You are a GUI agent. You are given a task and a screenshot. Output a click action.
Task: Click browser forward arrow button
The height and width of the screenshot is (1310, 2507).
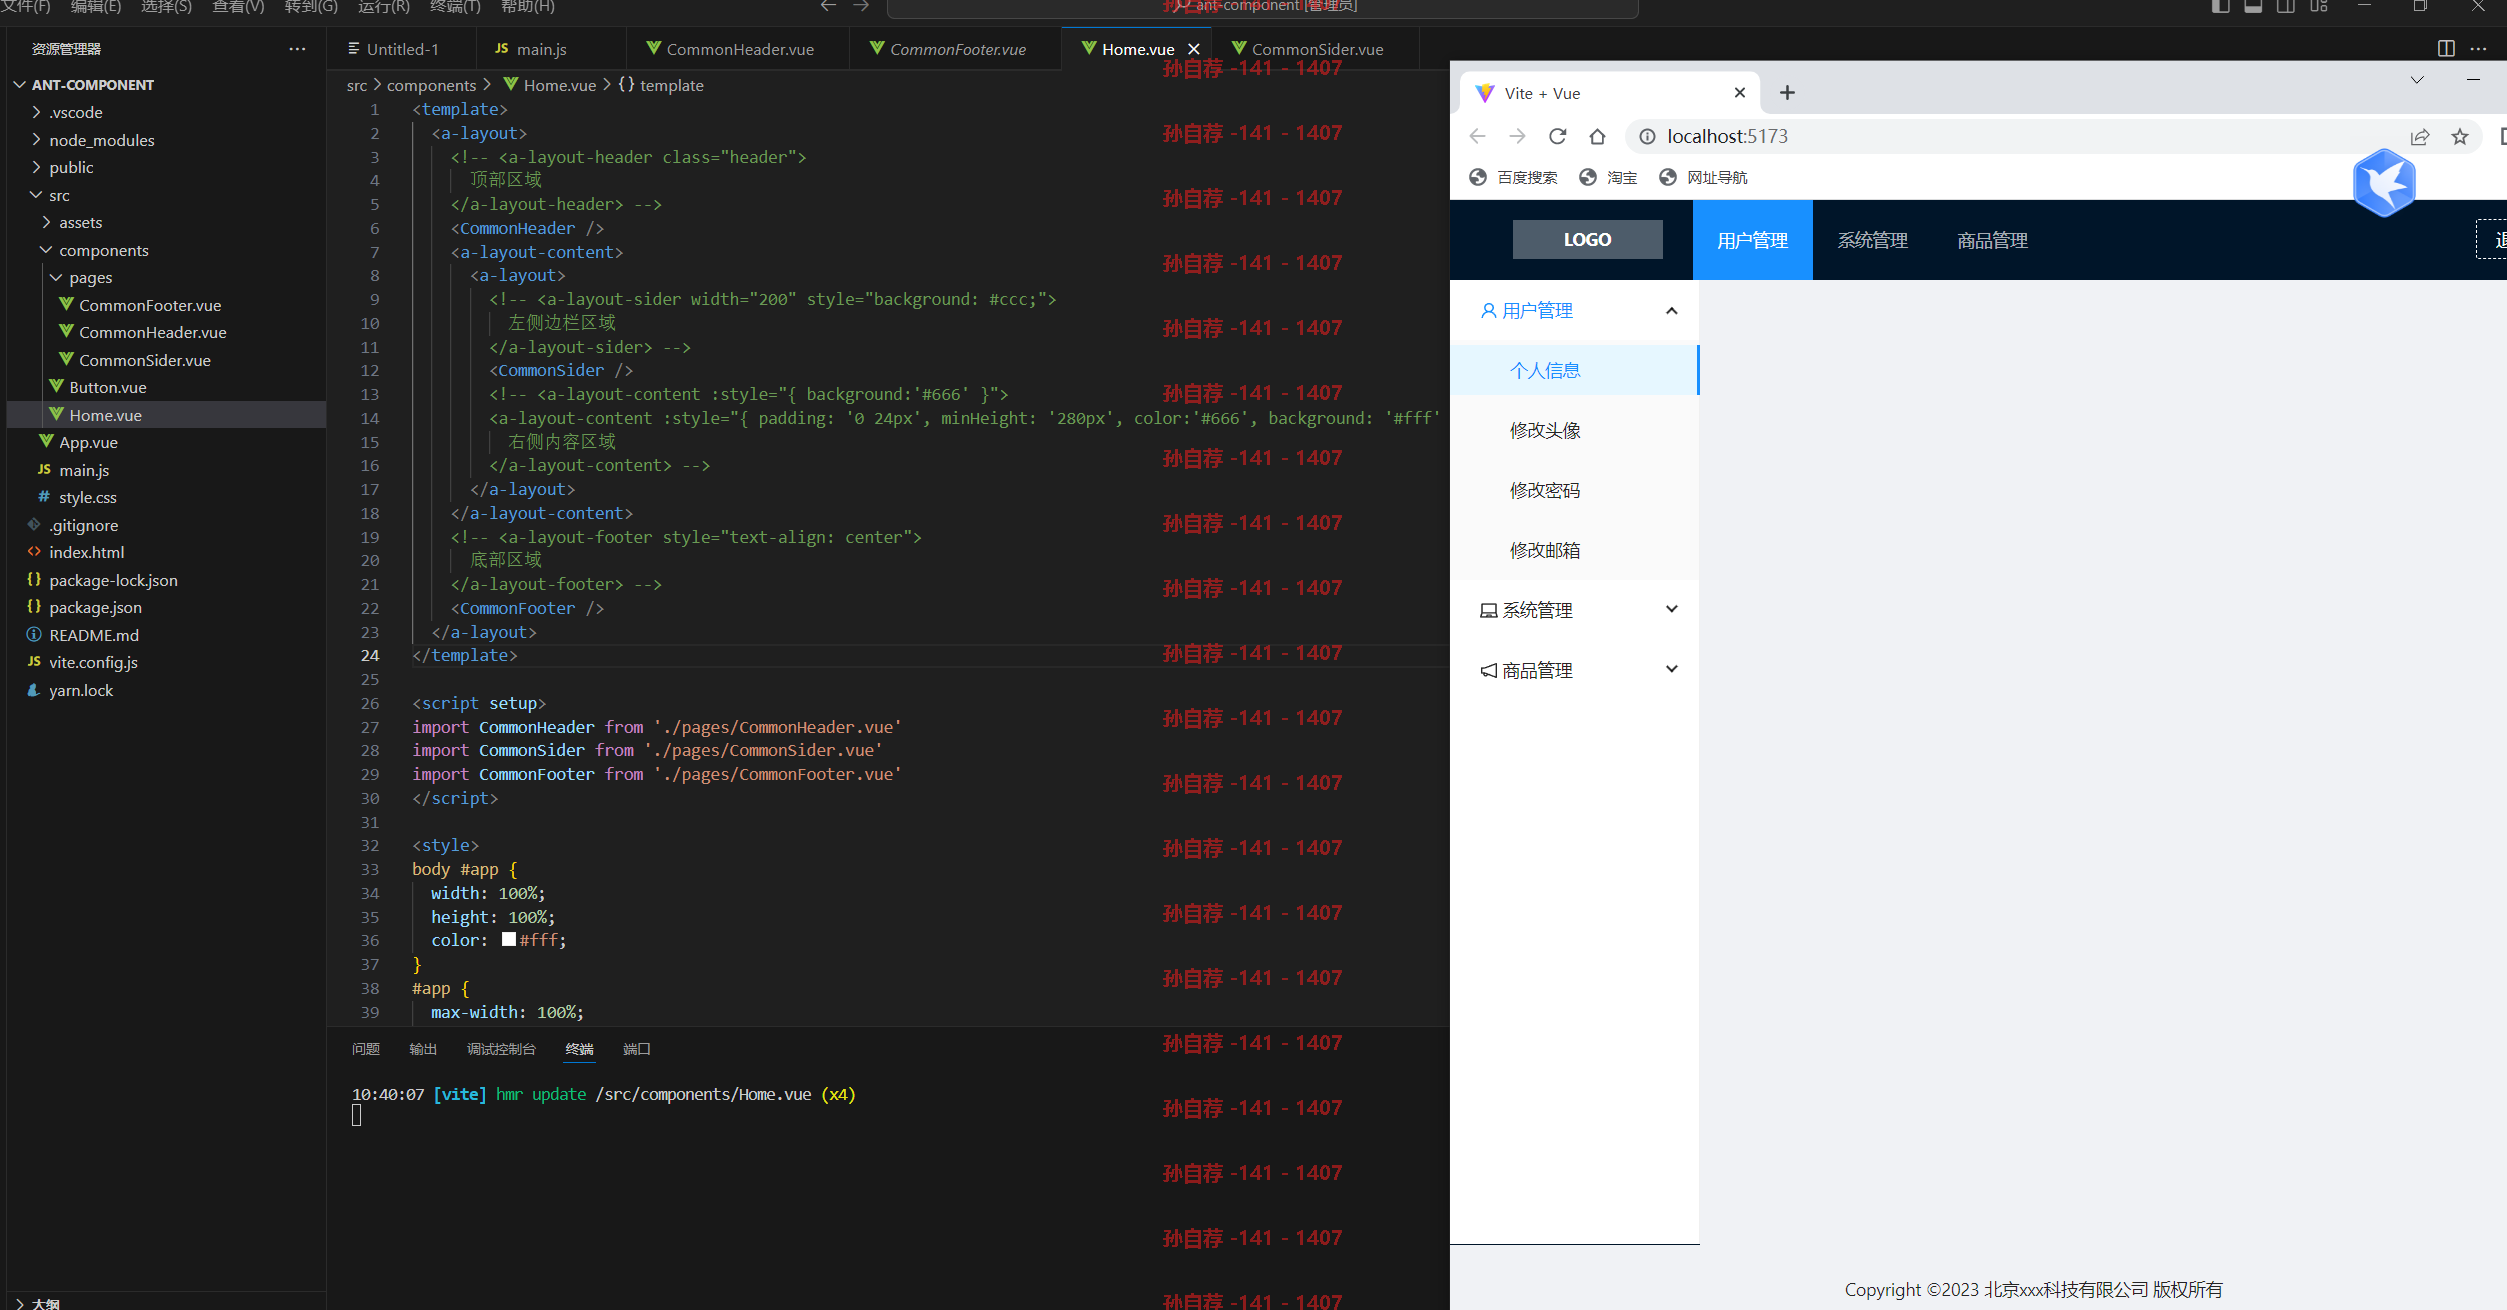coord(1517,136)
